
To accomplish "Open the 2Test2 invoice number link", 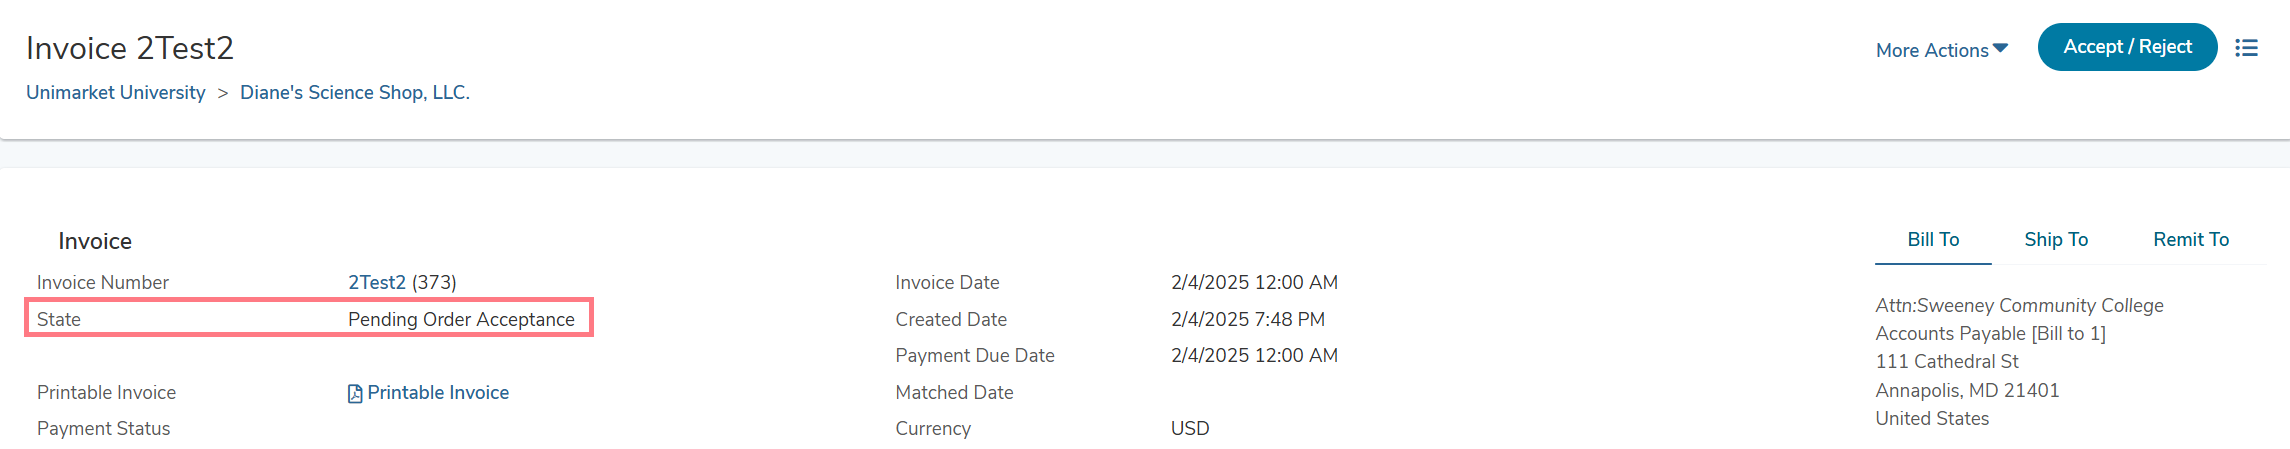I will click(x=377, y=283).
